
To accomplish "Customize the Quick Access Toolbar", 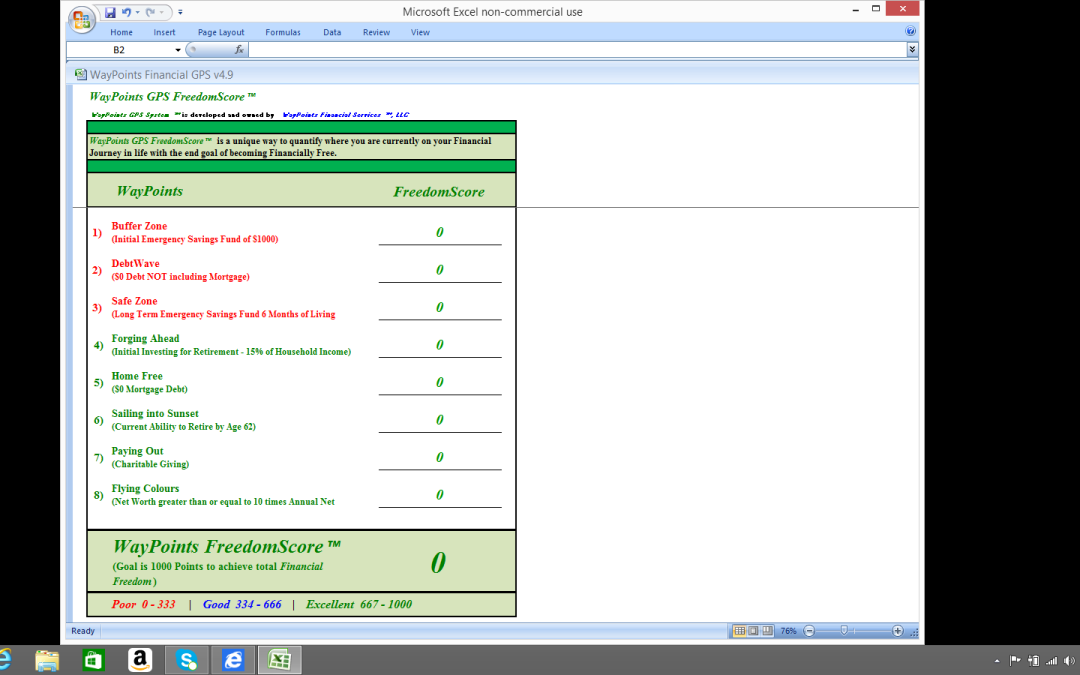I will (180, 12).
